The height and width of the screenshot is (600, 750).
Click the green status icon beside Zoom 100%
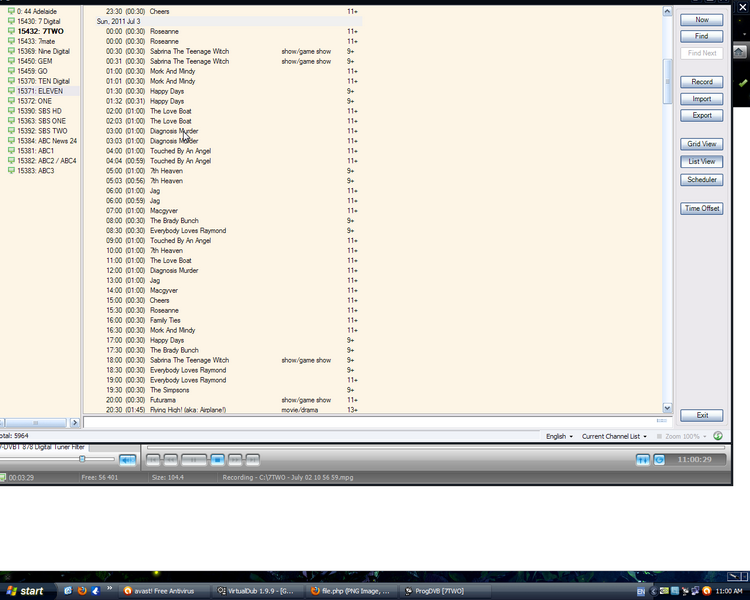[x=717, y=436]
